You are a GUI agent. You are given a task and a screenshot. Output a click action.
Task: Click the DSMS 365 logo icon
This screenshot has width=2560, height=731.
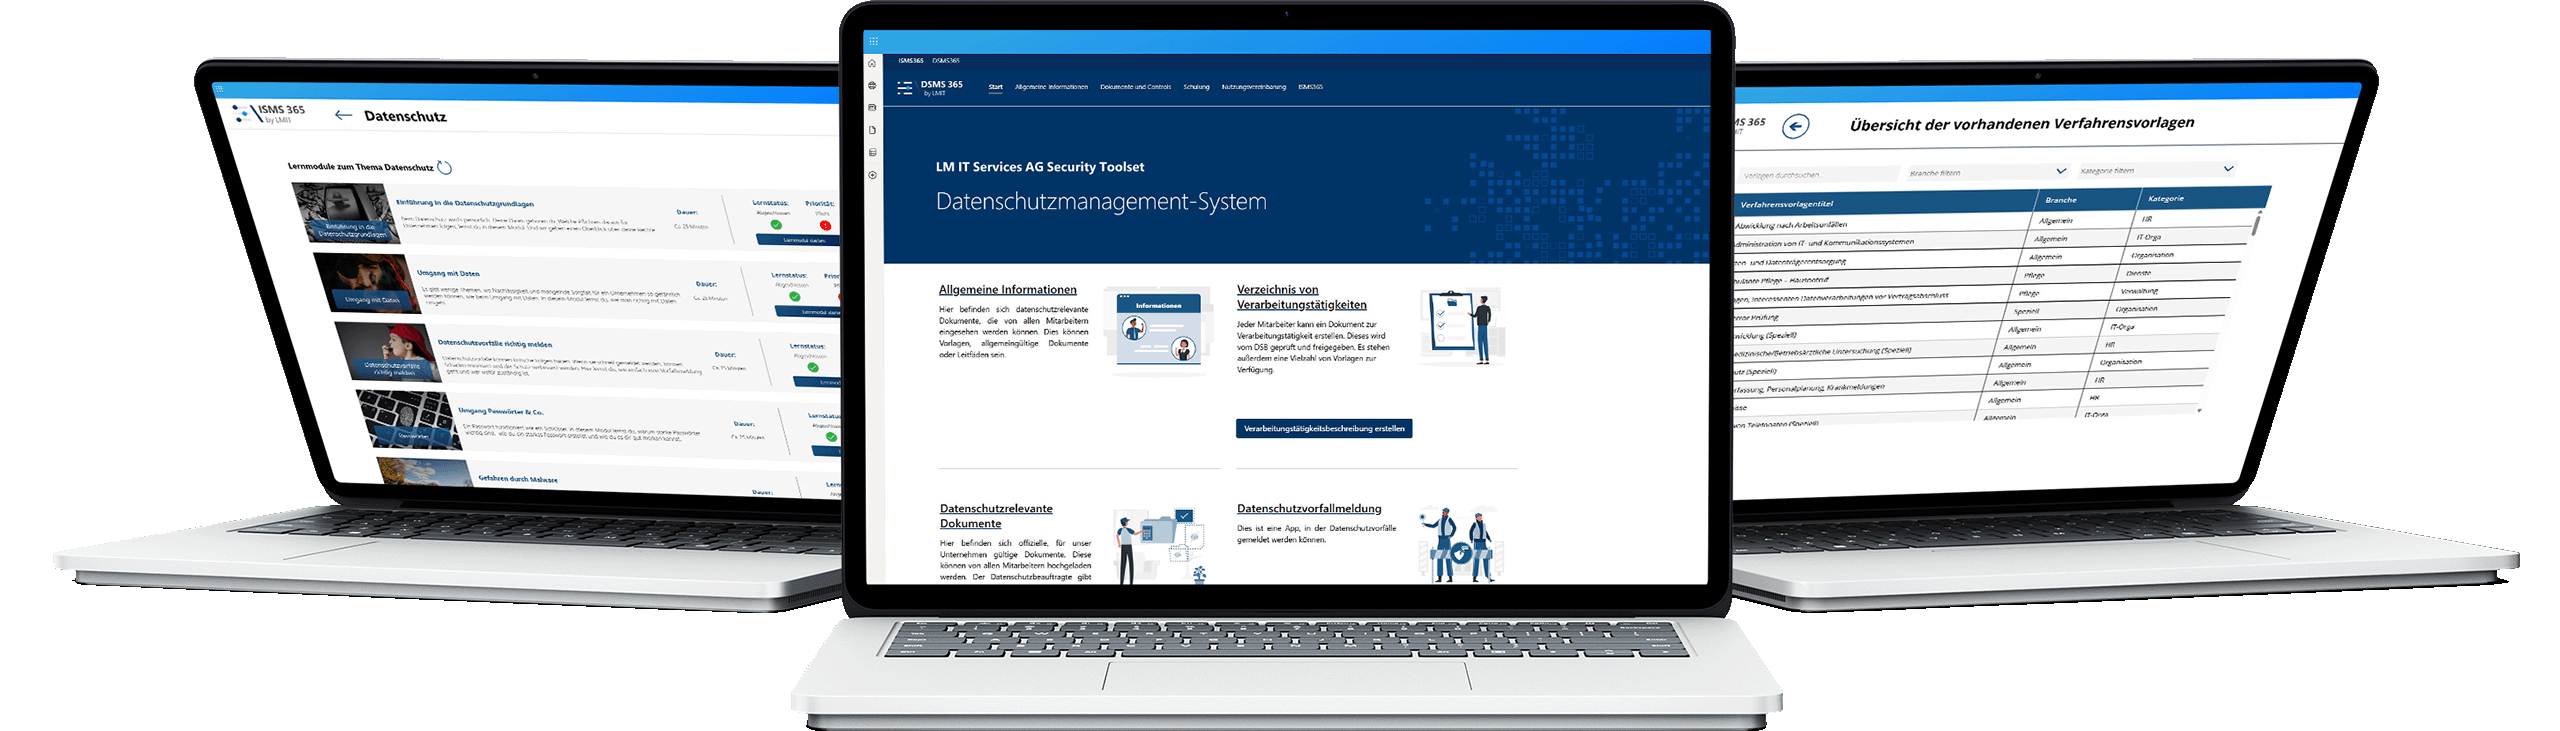[x=904, y=88]
